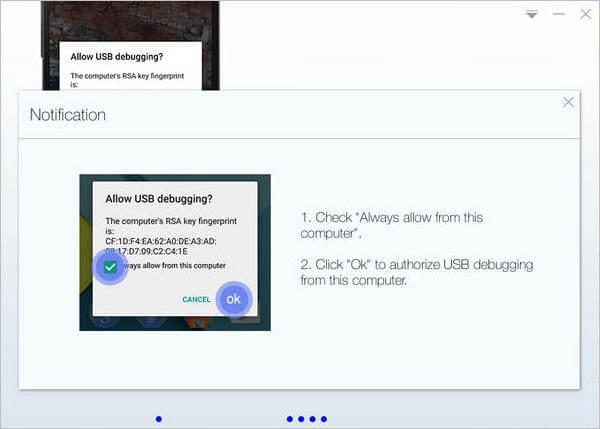Click the 'ok' button in the illustration

pyautogui.click(x=234, y=299)
